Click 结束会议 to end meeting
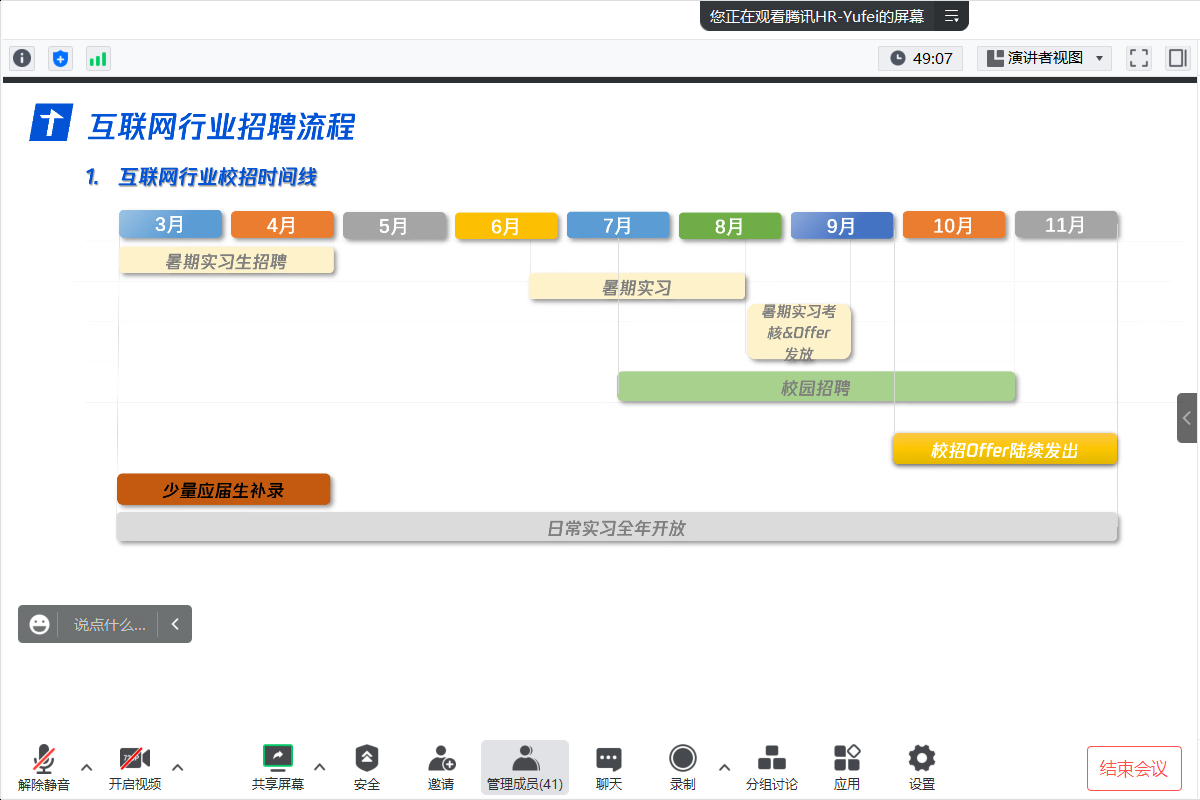1200x800 pixels. coord(1134,768)
